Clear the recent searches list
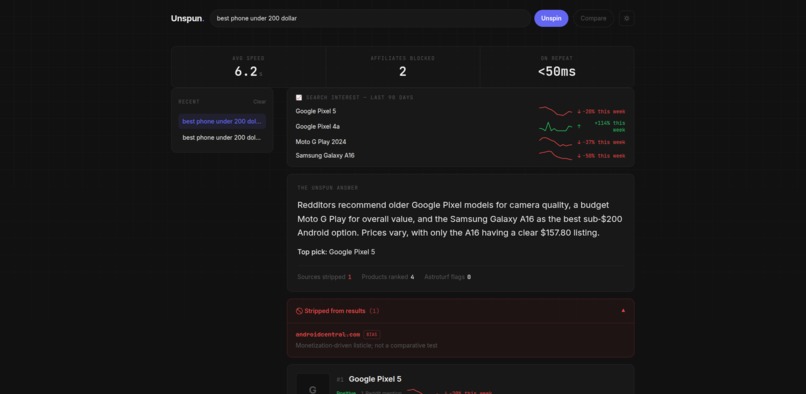This screenshot has width=806, height=394. tap(260, 102)
